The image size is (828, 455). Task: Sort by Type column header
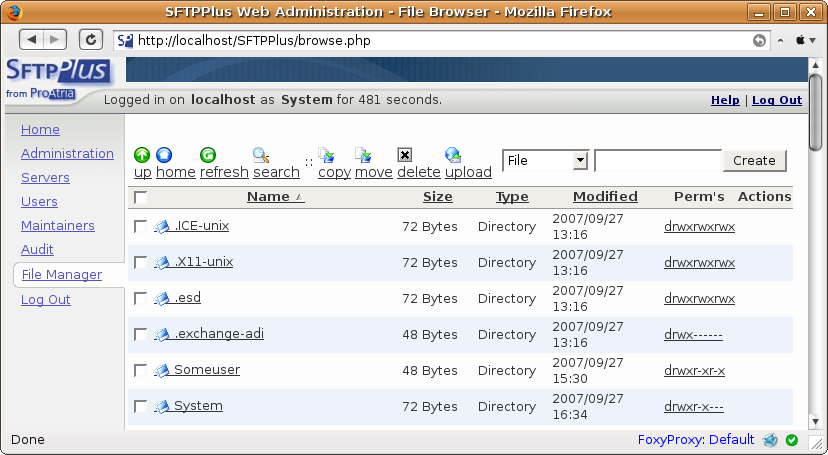point(512,196)
